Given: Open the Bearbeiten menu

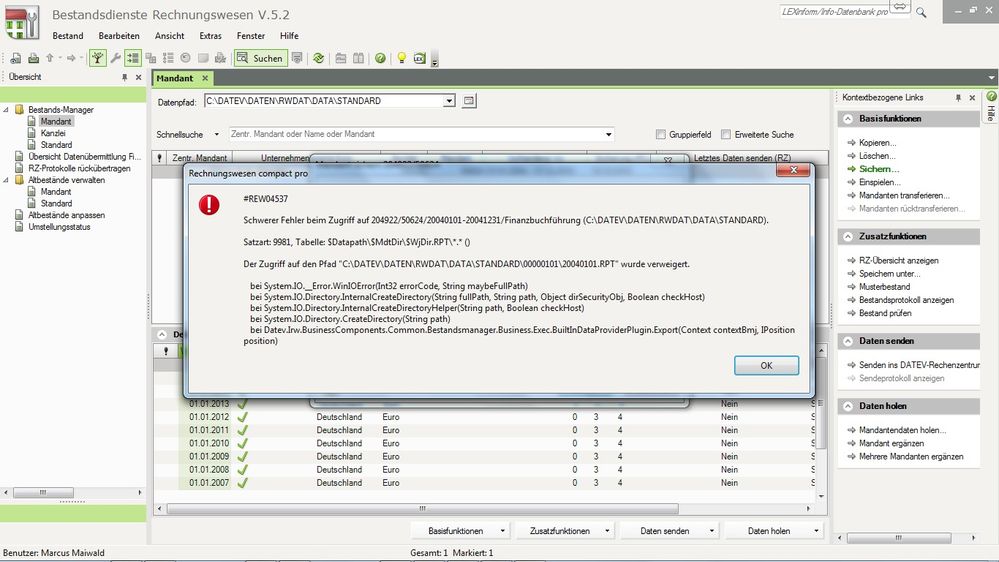Looking at the screenshot, I should click(x=119, y=36).
